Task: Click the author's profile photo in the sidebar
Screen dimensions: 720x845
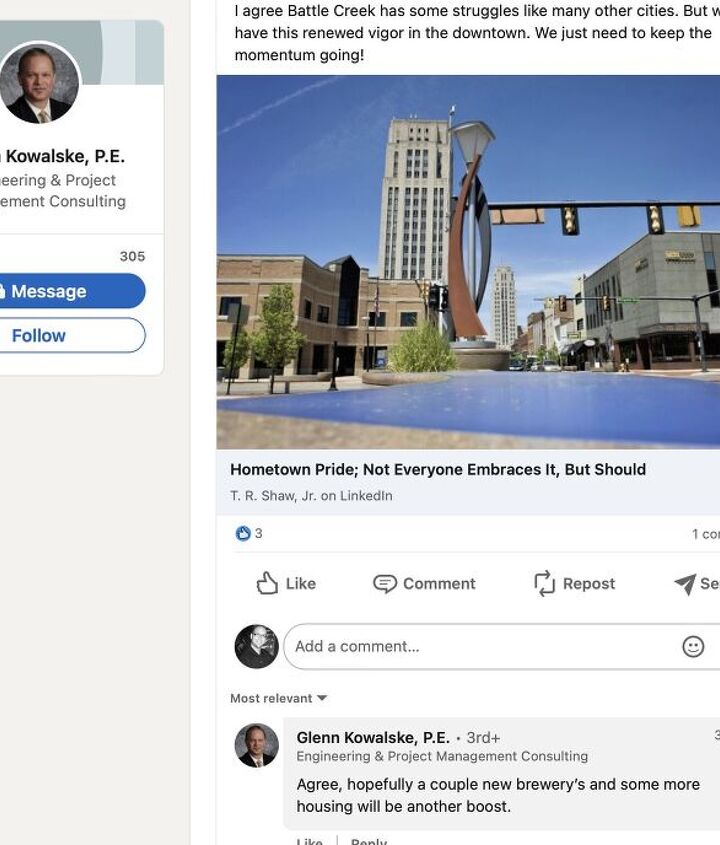Action: click(x=40, y=83)
